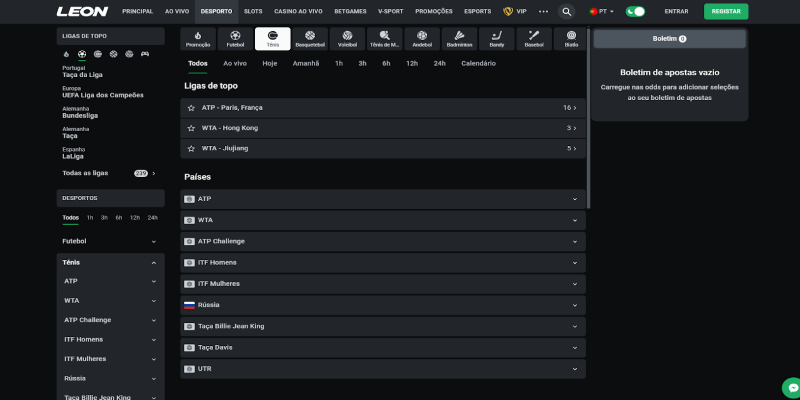
Task: Open the live chat bubble icon
Action: (792, 388)
